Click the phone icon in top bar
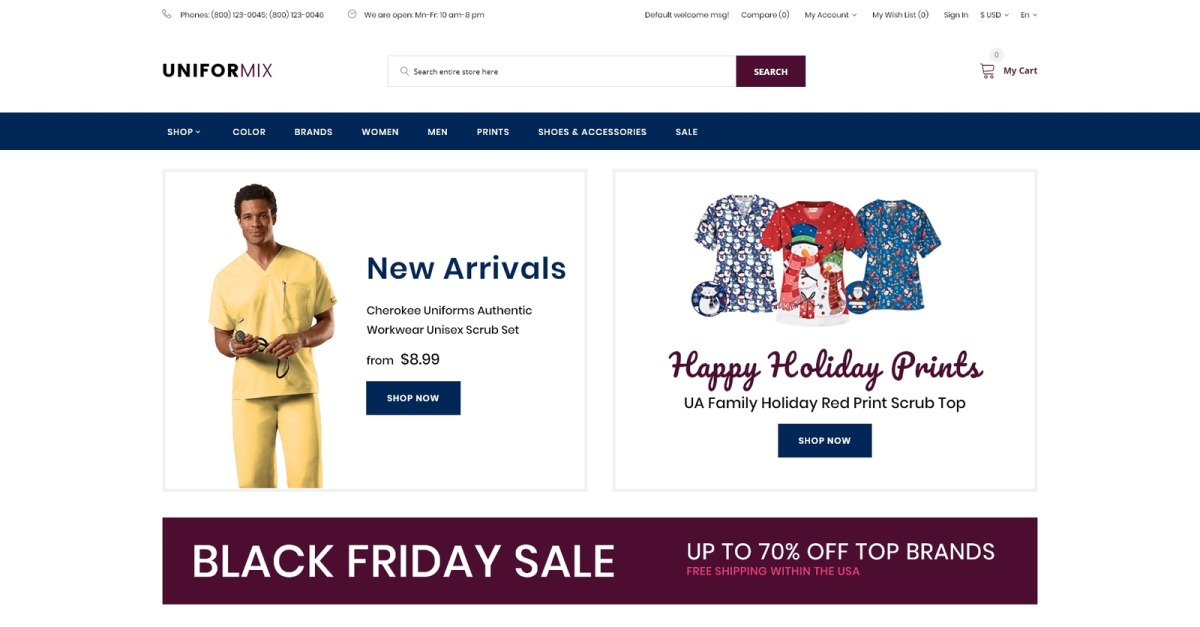The image size is (1200, 627). point(166,14)
